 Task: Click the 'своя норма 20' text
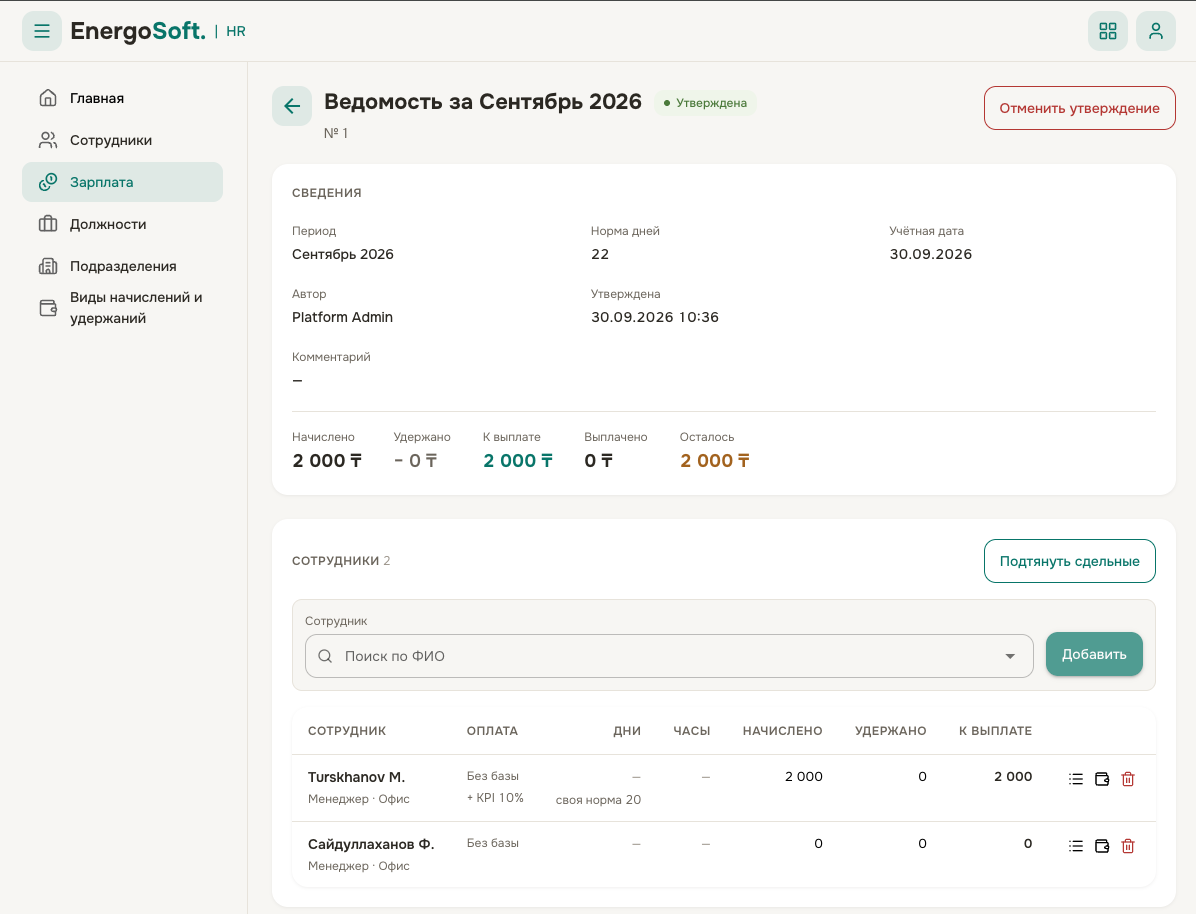click(x=598, y=800)
